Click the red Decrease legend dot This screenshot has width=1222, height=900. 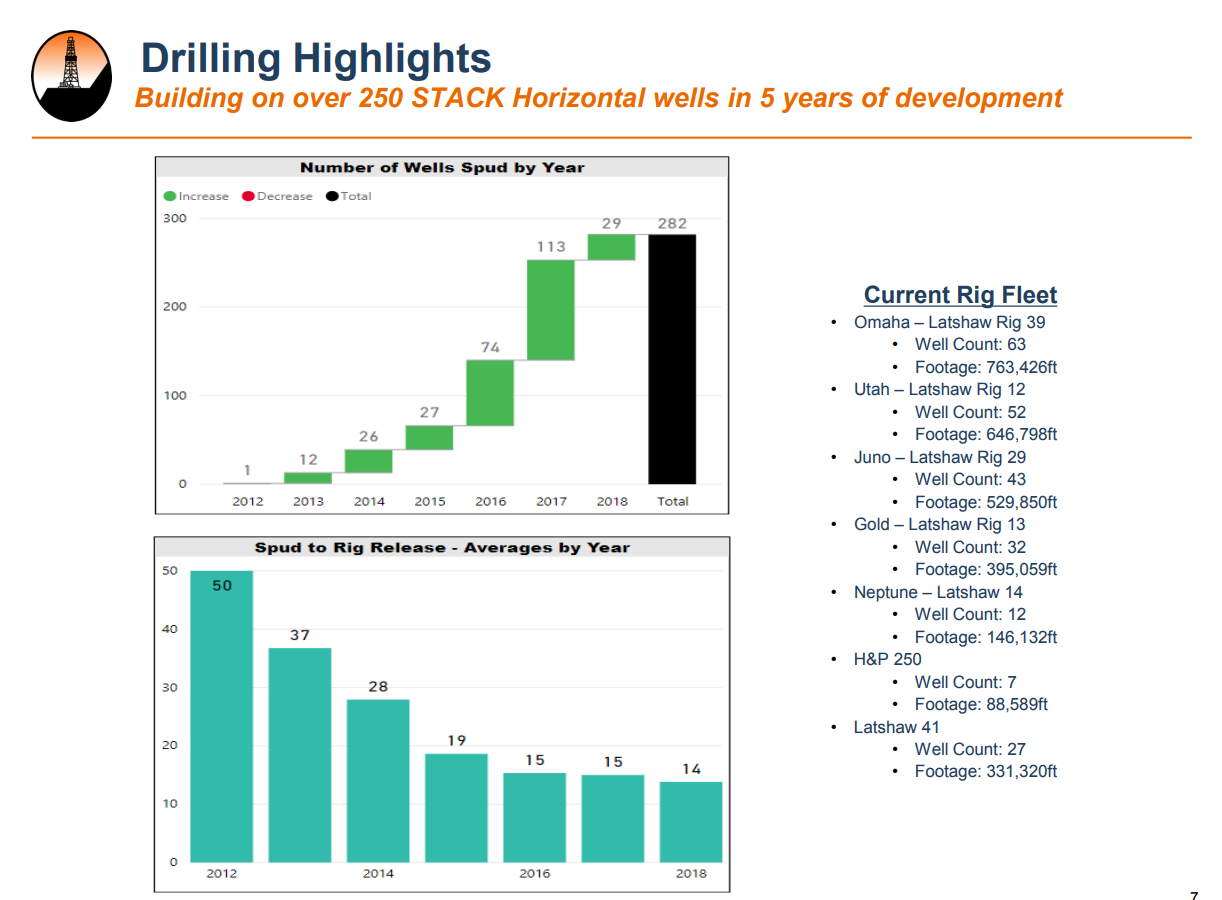[x=248, y=197]
